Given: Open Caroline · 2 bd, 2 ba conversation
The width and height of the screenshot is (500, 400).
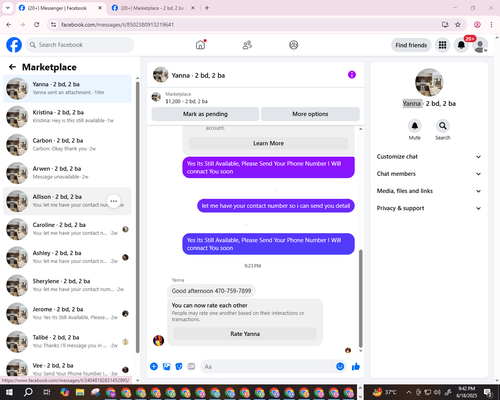Looking at the screenshot, I should [x=67, y=229].
